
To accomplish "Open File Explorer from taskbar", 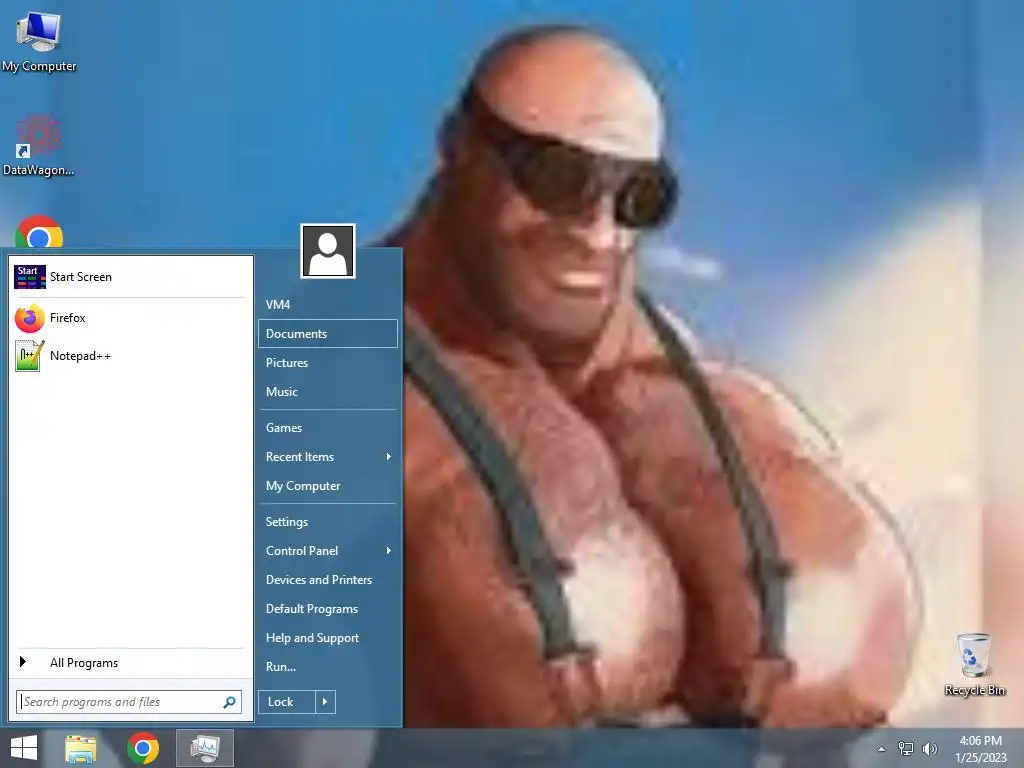I will [81, 748].
